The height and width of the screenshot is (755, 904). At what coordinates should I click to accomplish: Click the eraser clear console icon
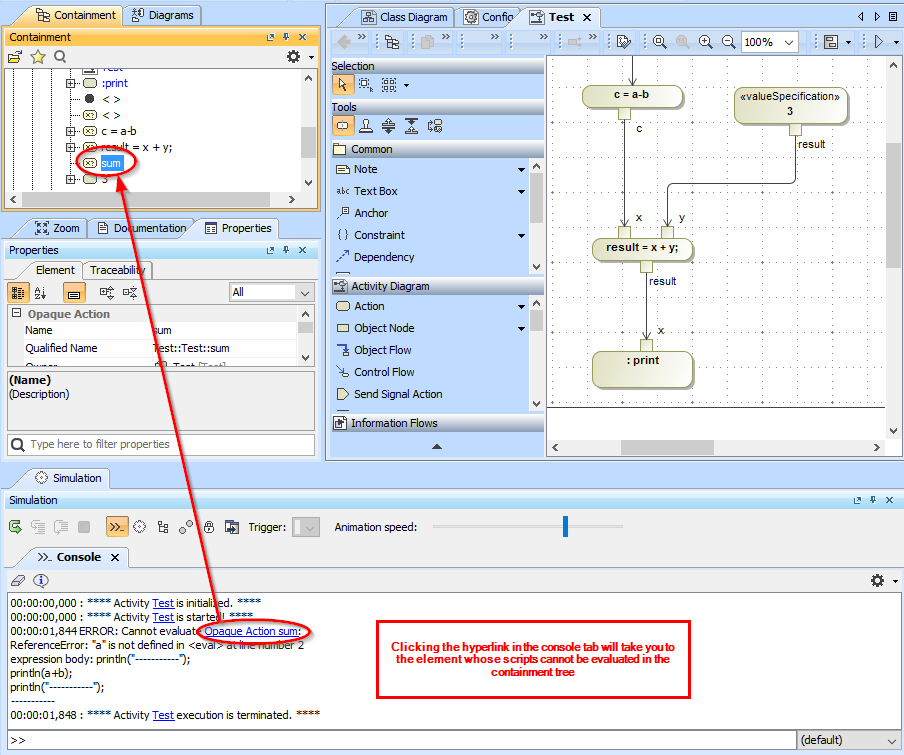[17, 580]
